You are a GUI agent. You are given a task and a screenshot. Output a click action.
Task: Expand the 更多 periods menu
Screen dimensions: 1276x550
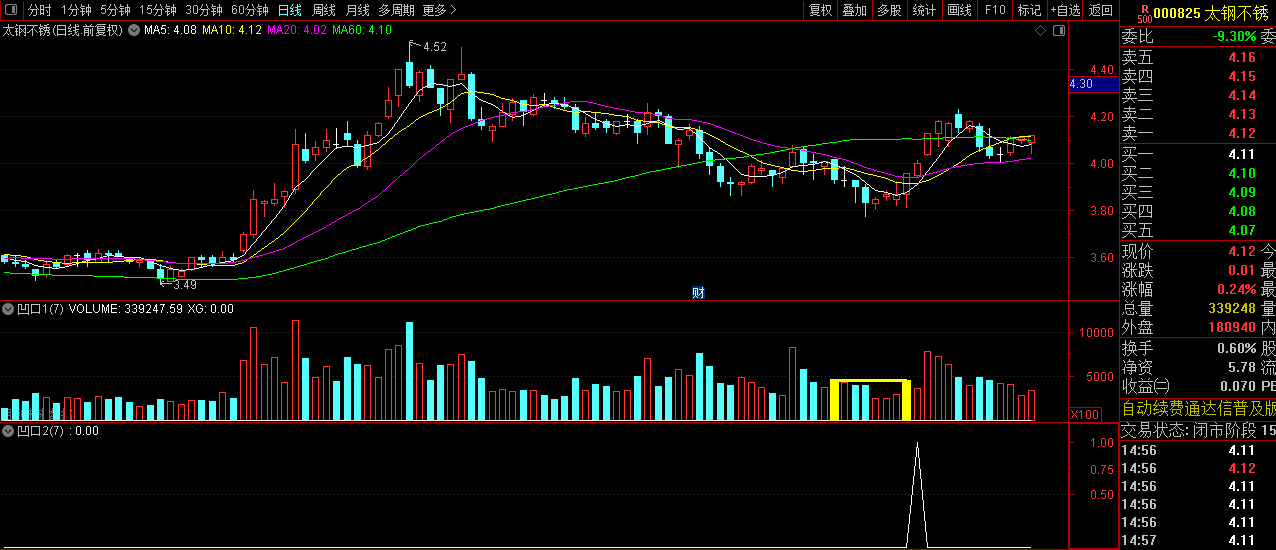pos(439,10)
